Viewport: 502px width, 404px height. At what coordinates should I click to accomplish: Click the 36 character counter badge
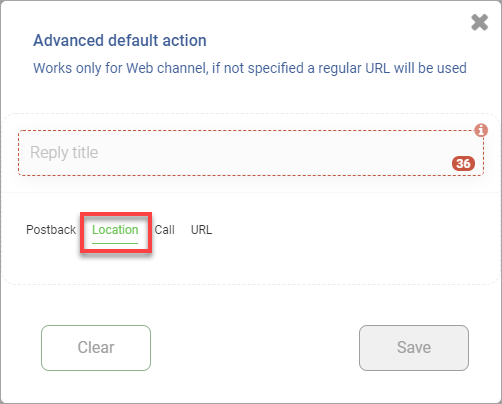(463, 163)
